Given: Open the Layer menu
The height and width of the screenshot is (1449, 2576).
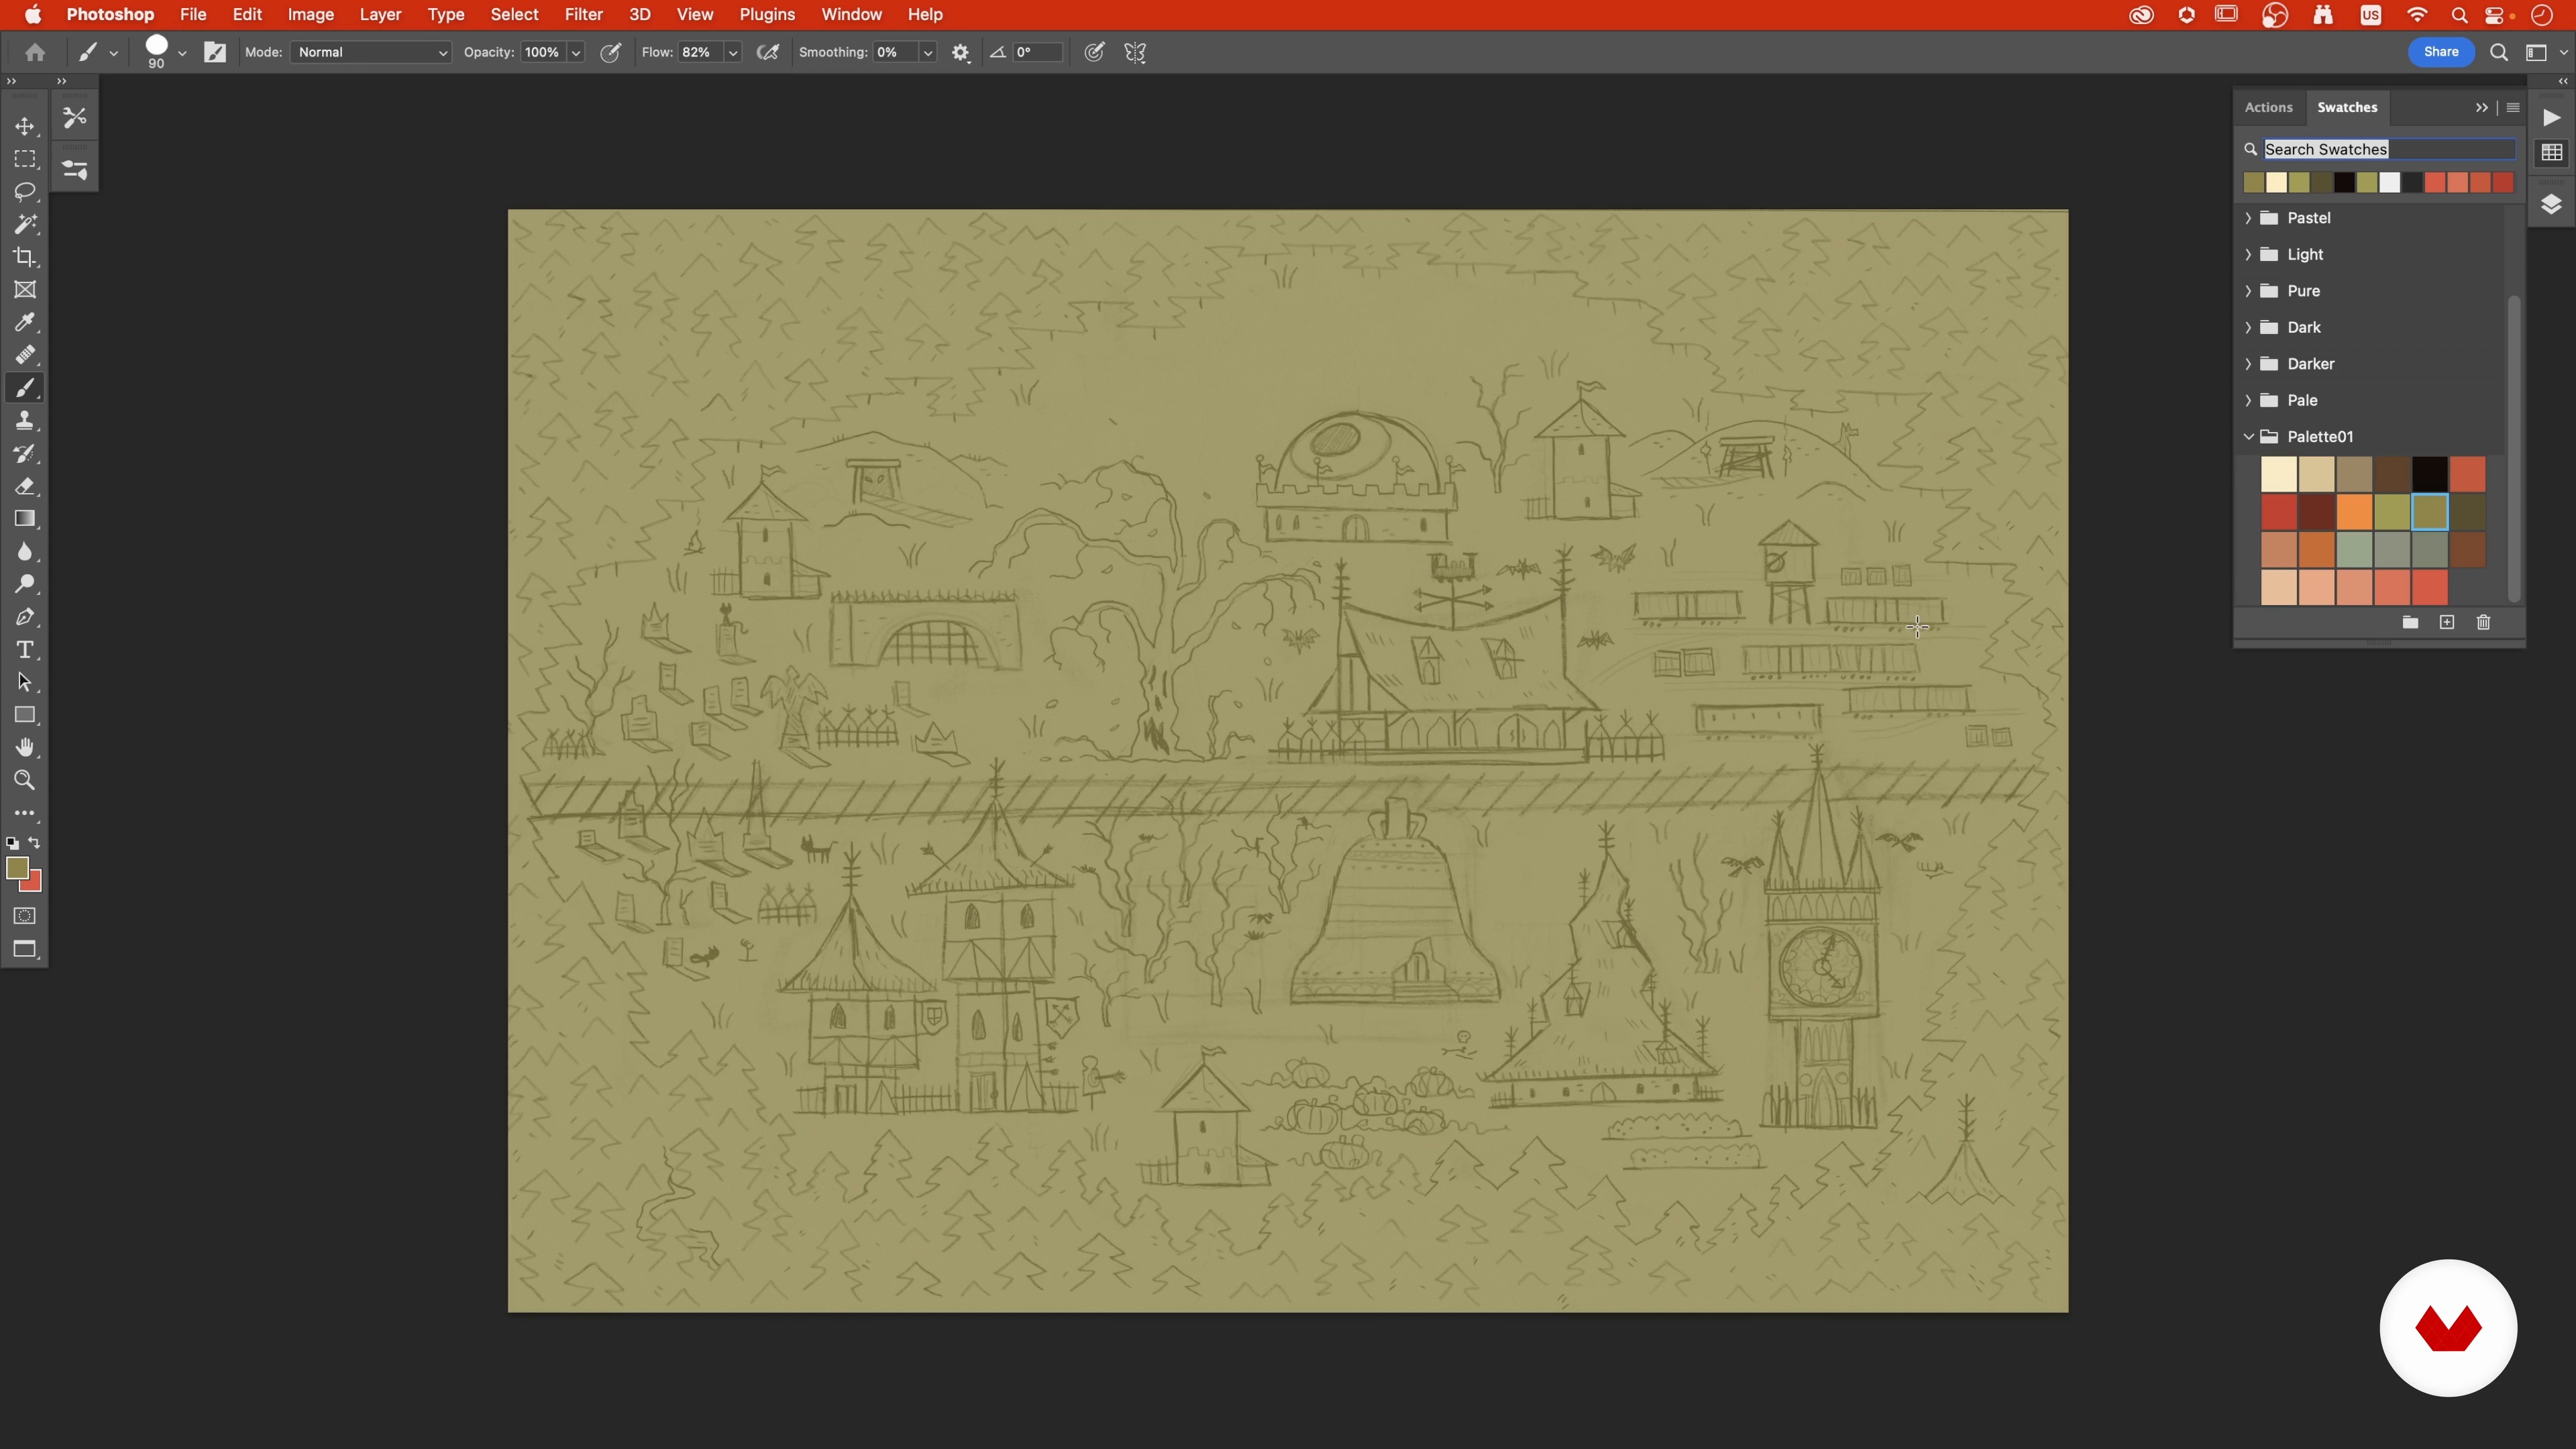Looking at the screenshot, I should (x=380, y=15).
